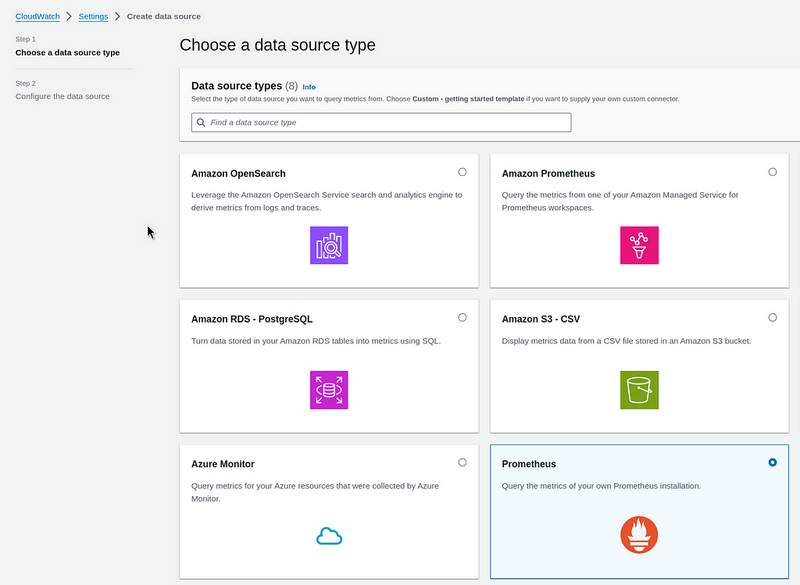Click the Amazon RDS PostgreSQL database icon
The width and height of the screenshot is (800, 585).
(329, 389)
